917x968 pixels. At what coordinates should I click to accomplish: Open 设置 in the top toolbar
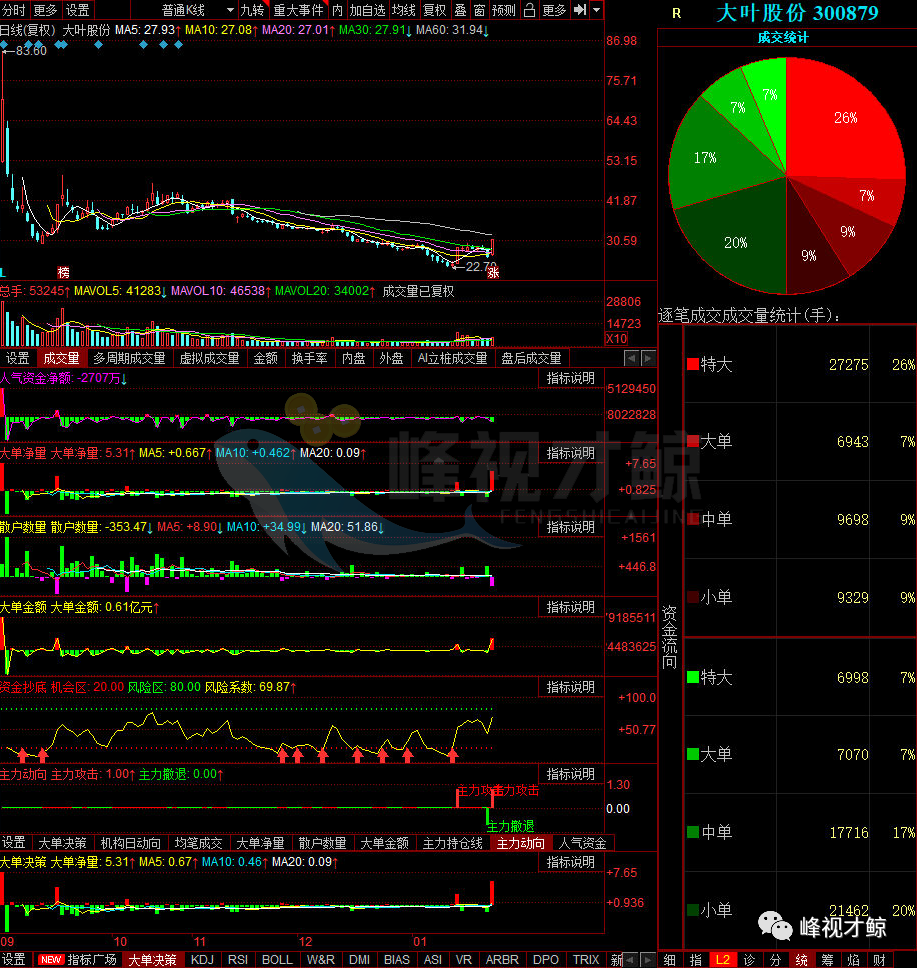tap(77, 10)
